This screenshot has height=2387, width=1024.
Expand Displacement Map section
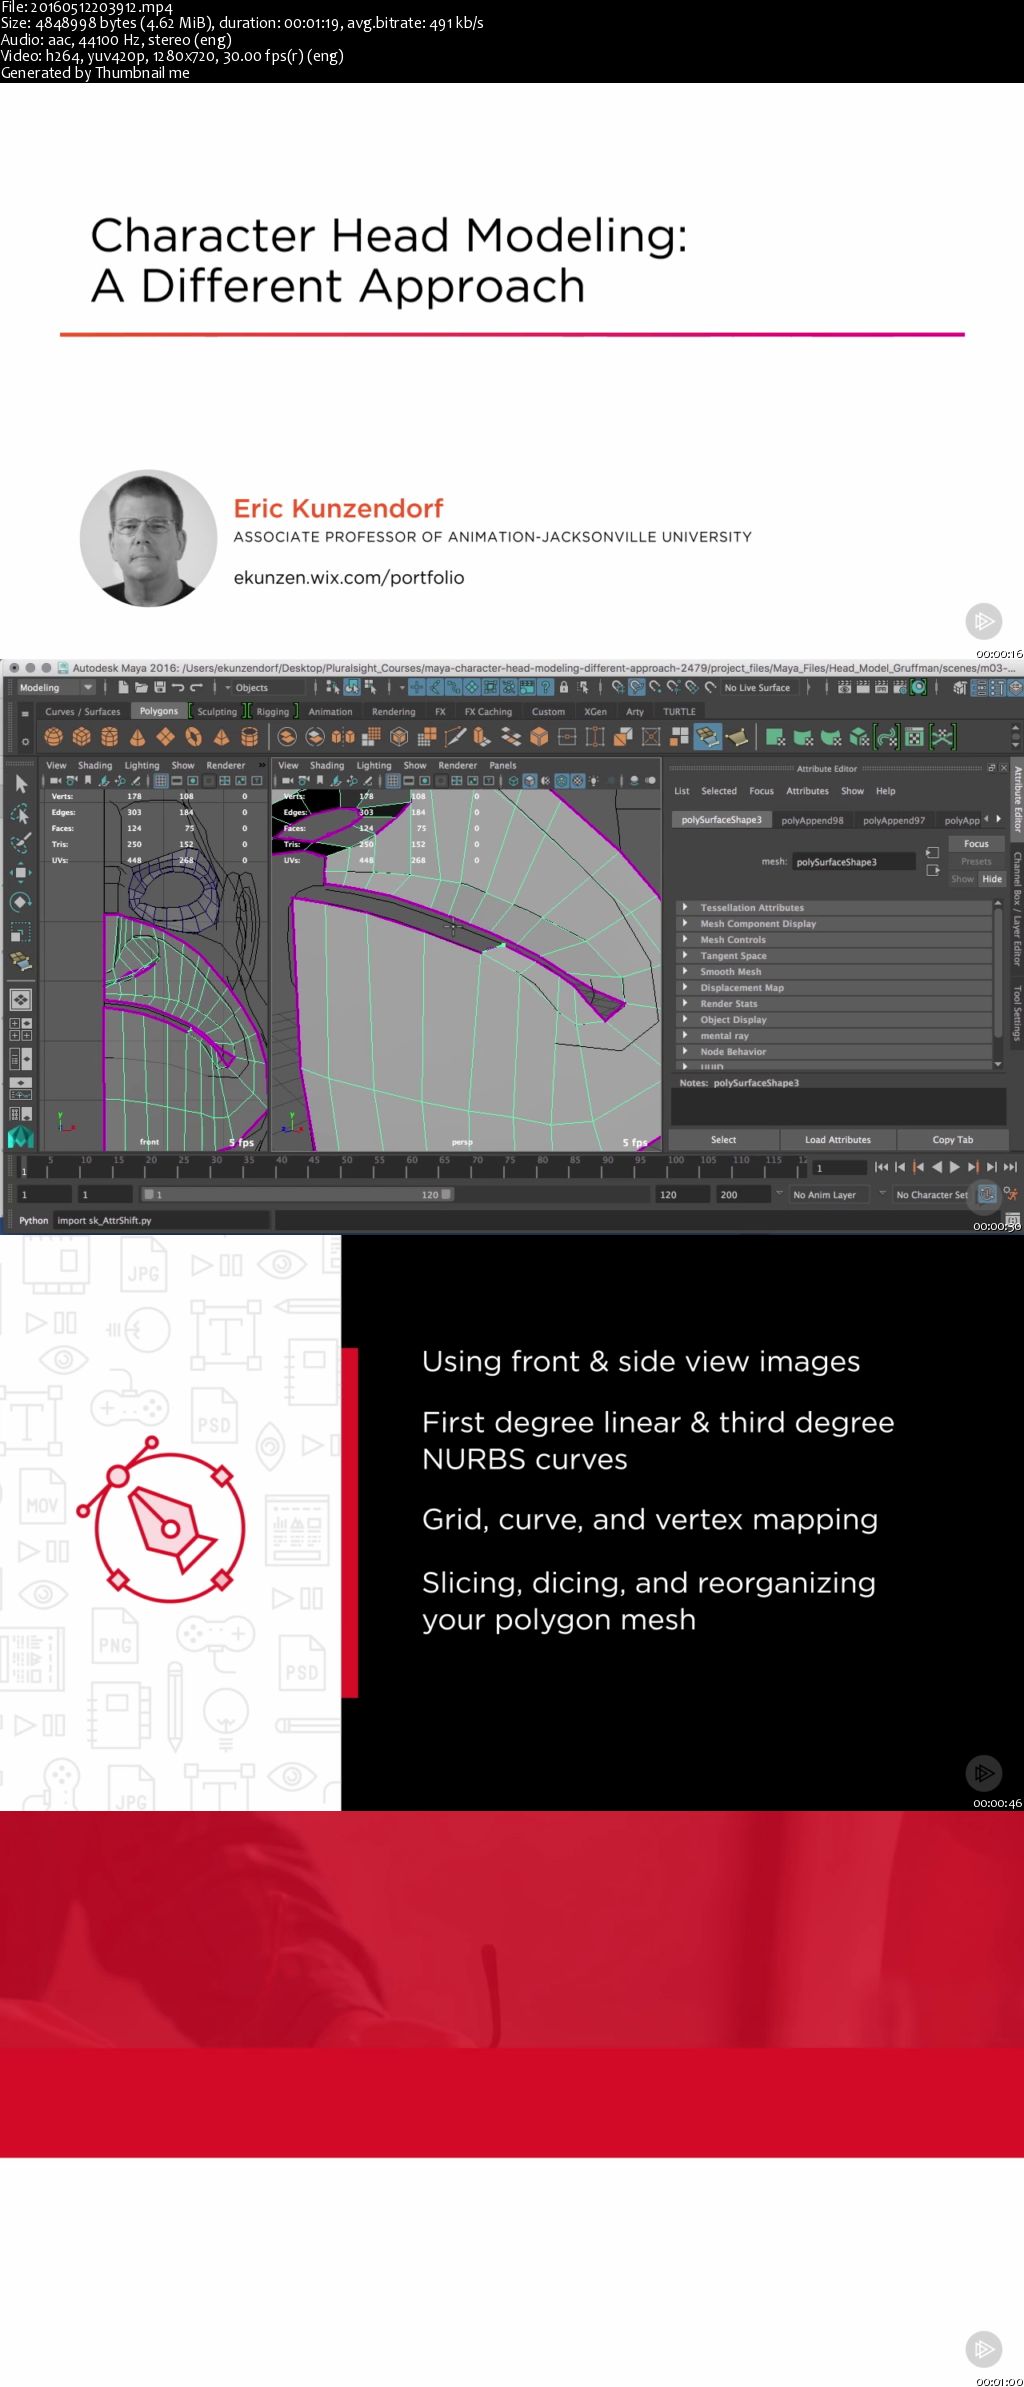click(x=834, y=987)
